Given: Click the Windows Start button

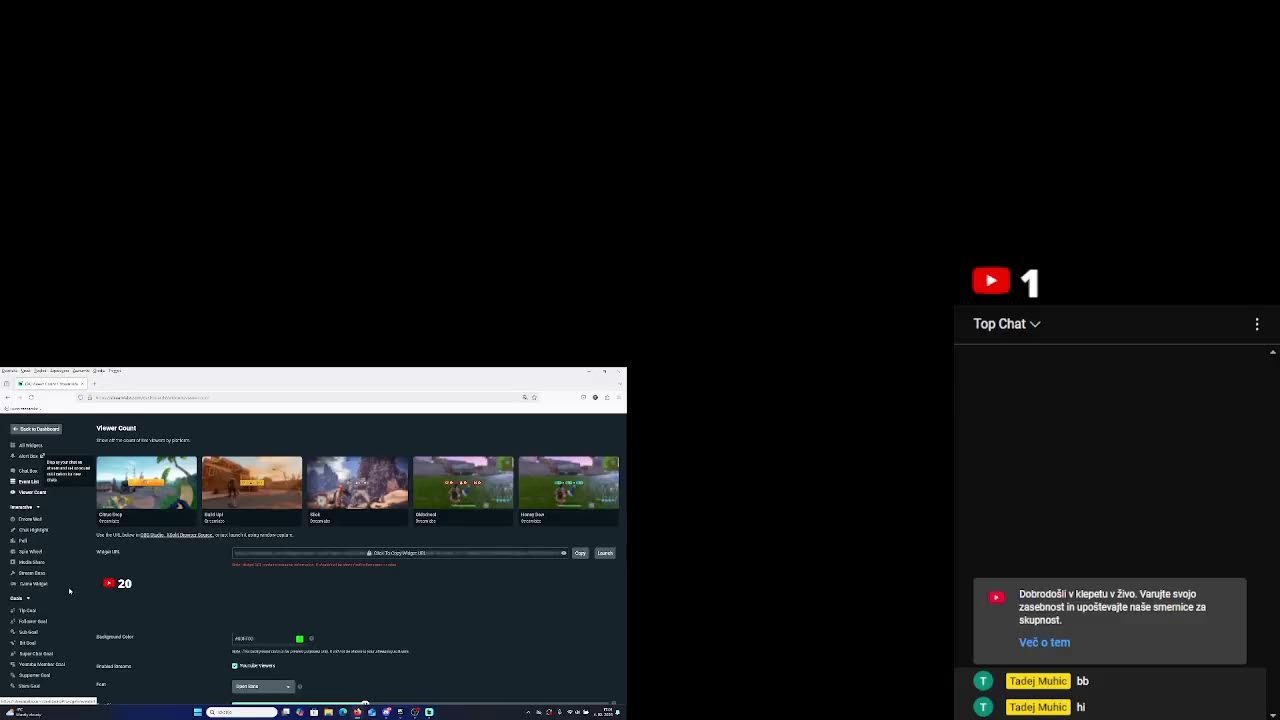Looking at the screenshot, I should pyautogui.click(x=198, y=712).
